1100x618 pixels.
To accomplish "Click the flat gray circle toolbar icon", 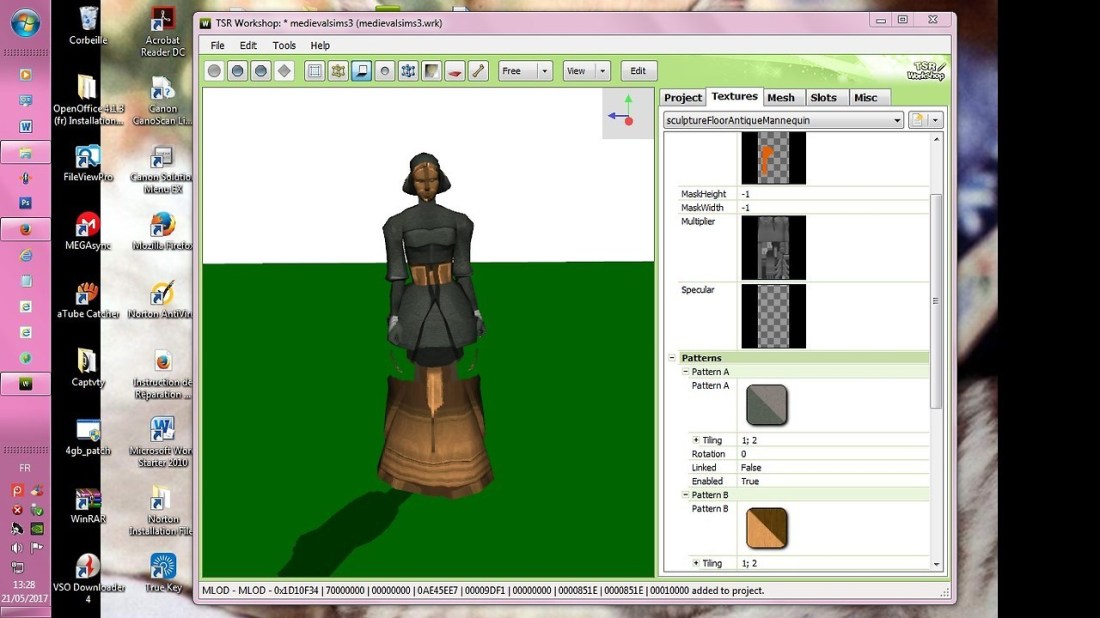I will (x=214, y=71).
